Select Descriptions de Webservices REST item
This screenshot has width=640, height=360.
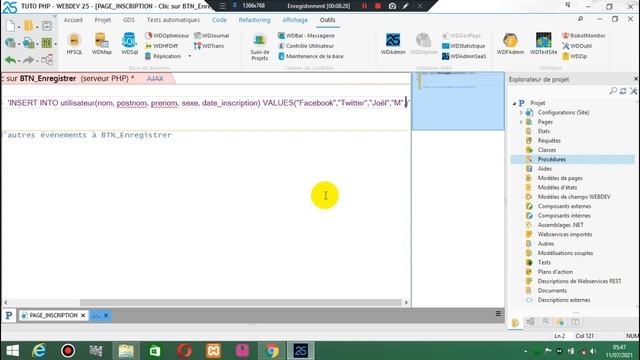point(579,281)
